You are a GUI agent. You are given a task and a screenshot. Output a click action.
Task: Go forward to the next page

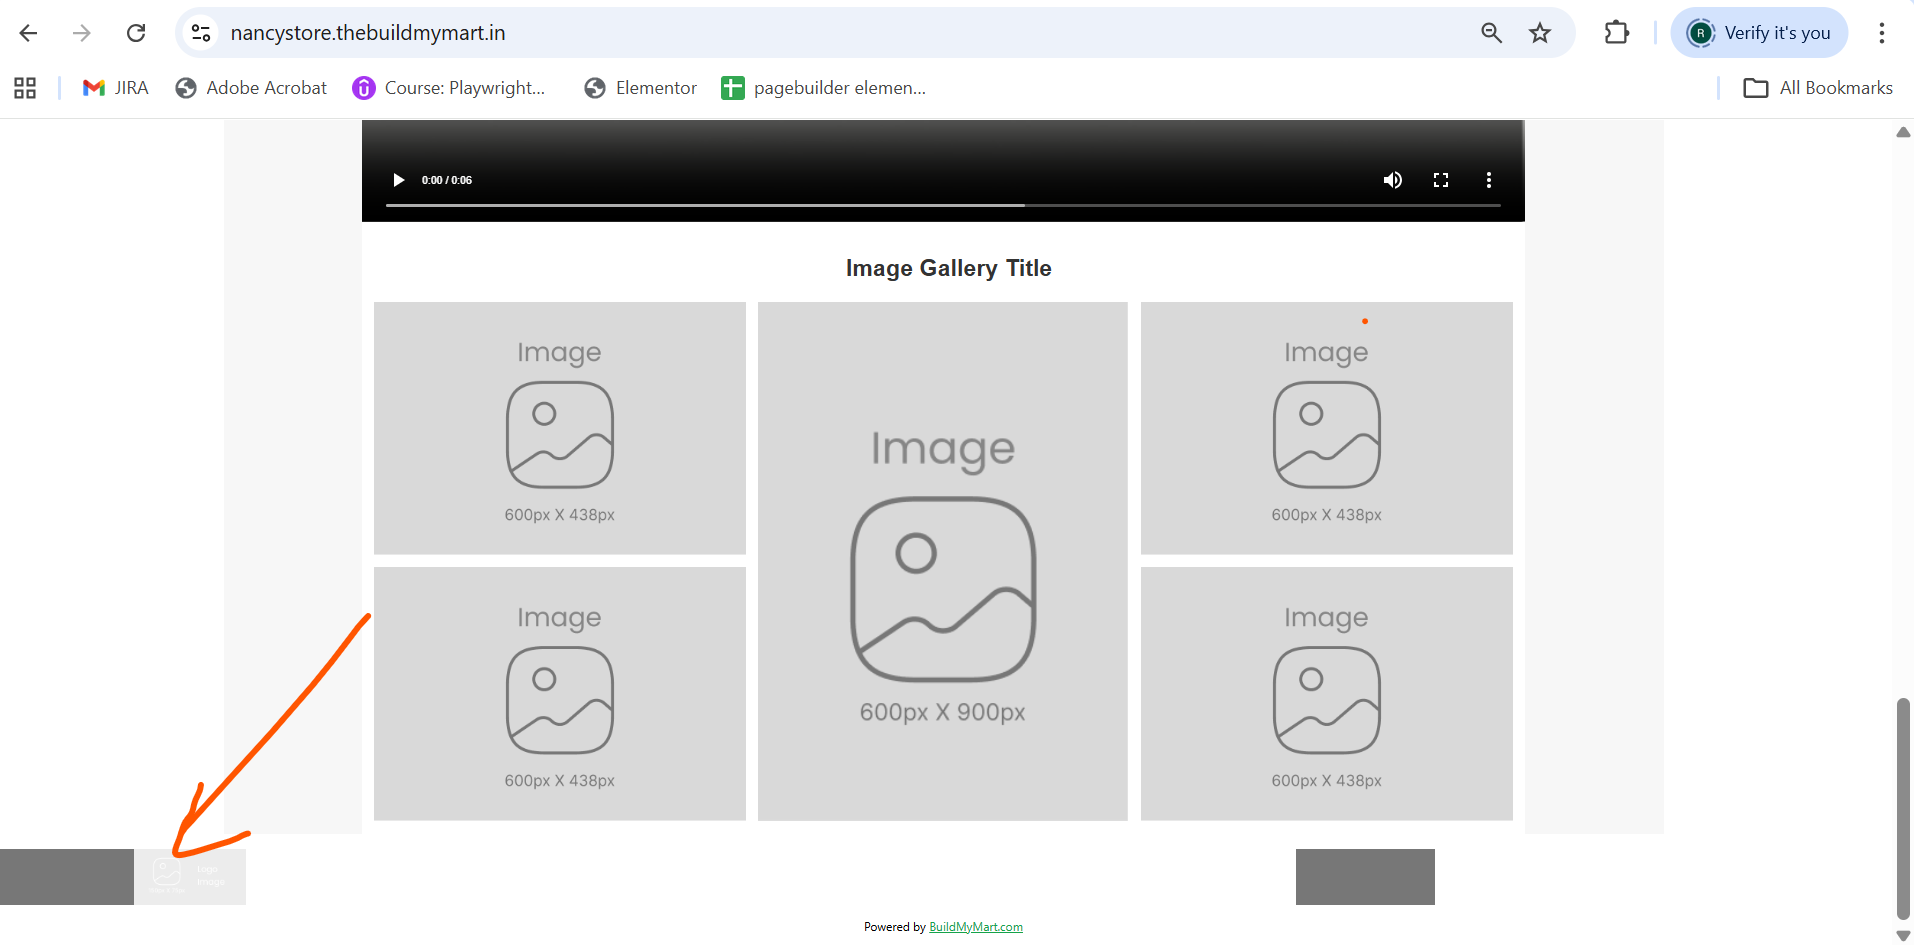(x=82, y=33)
